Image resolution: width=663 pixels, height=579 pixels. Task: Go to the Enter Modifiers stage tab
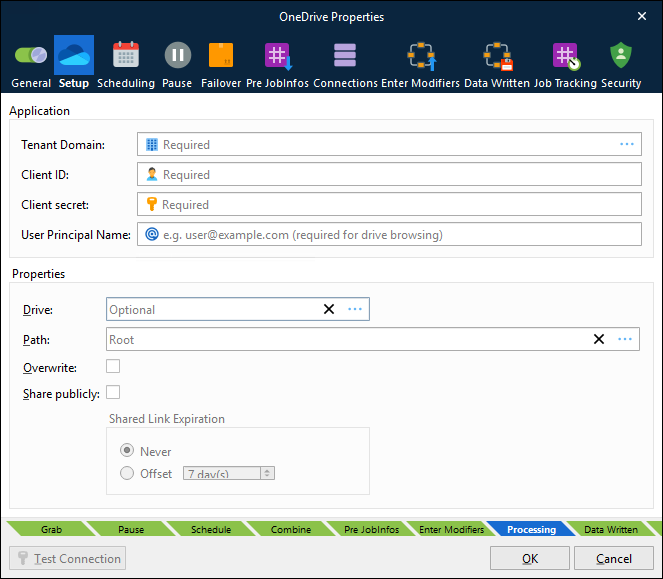pyautogui.click(x=451, y=530)
